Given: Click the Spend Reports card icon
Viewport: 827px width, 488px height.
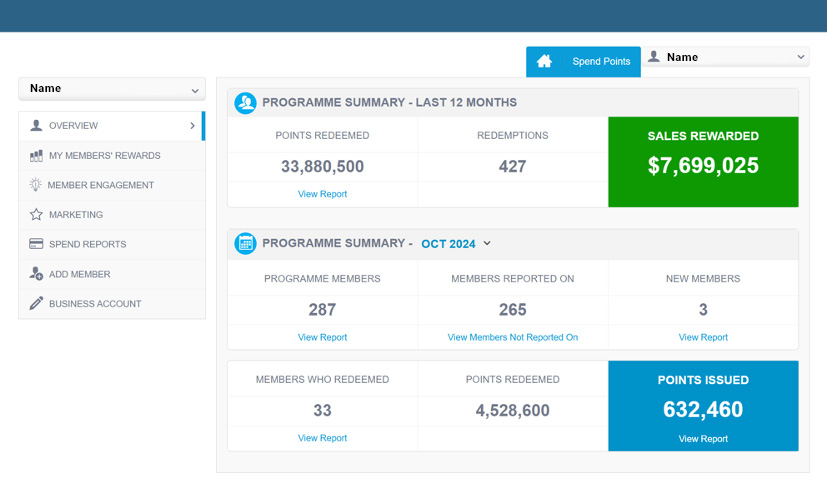Looking at the screenshot, I should [36, 244].
